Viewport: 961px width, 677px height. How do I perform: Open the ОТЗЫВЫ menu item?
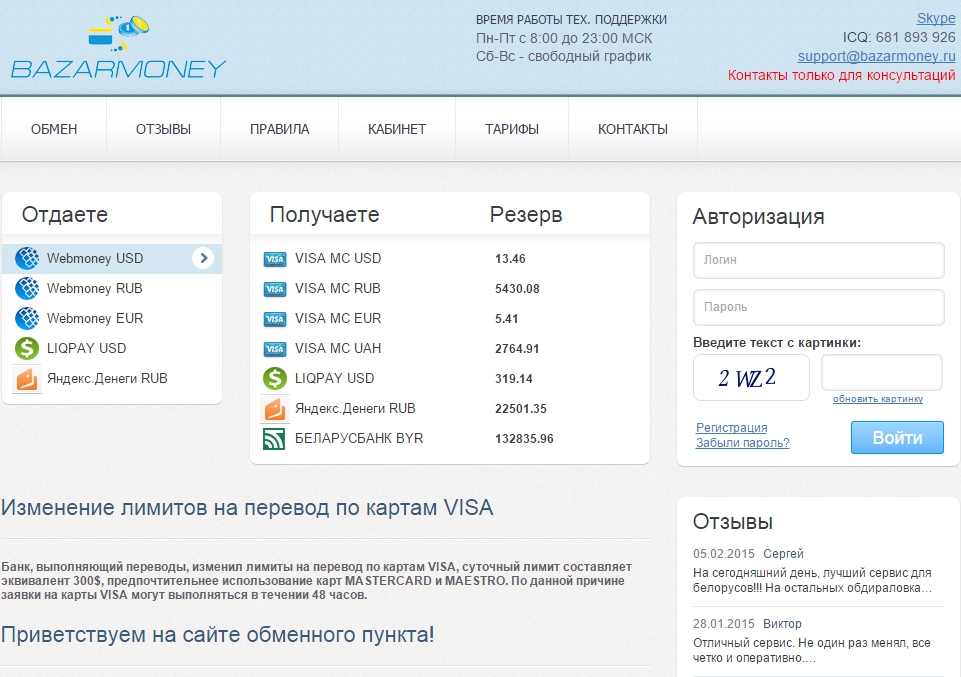pos(163,129)
